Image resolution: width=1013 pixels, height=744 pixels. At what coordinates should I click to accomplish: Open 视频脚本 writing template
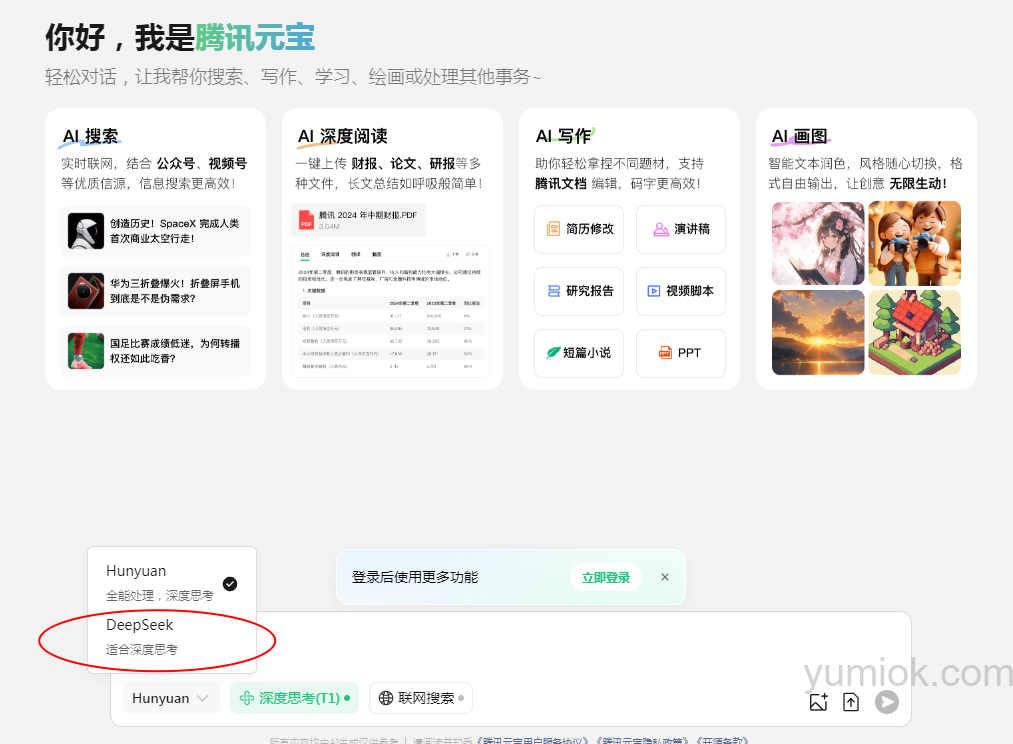click(681, 291)
